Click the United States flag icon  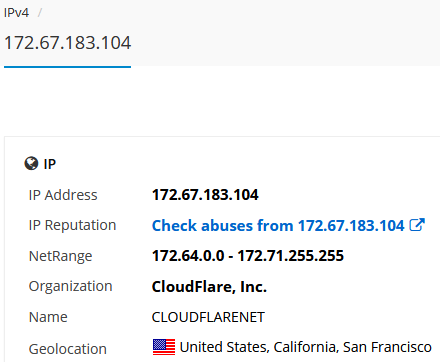point(164,347)
